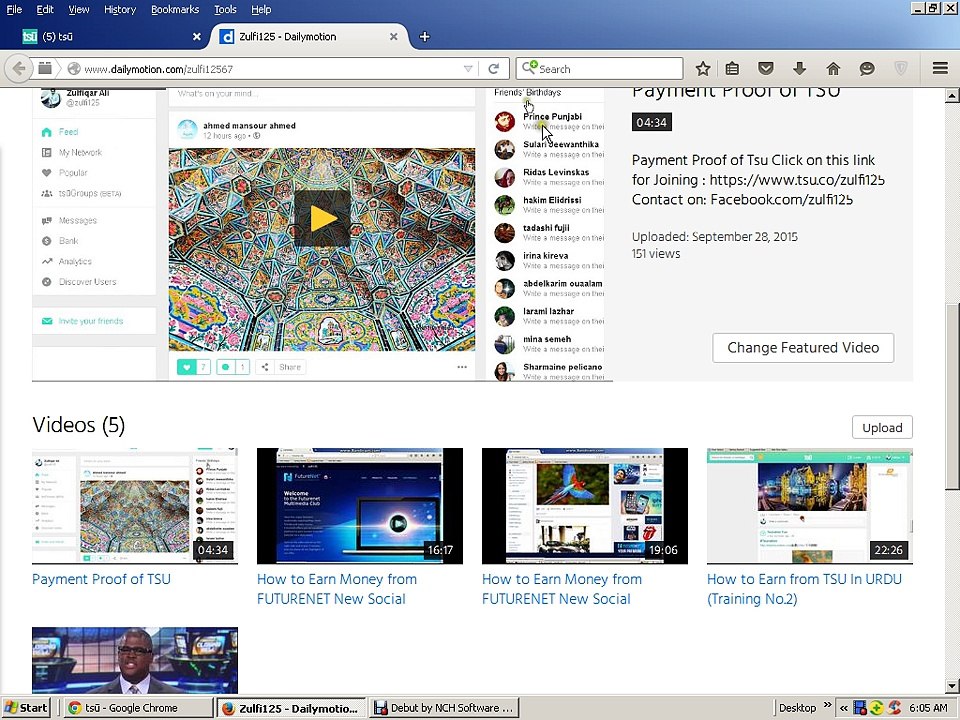Image resolution: width=960 pixels, height=720 pixels.
Task: Play the featured video
Action: click(x=323, y=219)
